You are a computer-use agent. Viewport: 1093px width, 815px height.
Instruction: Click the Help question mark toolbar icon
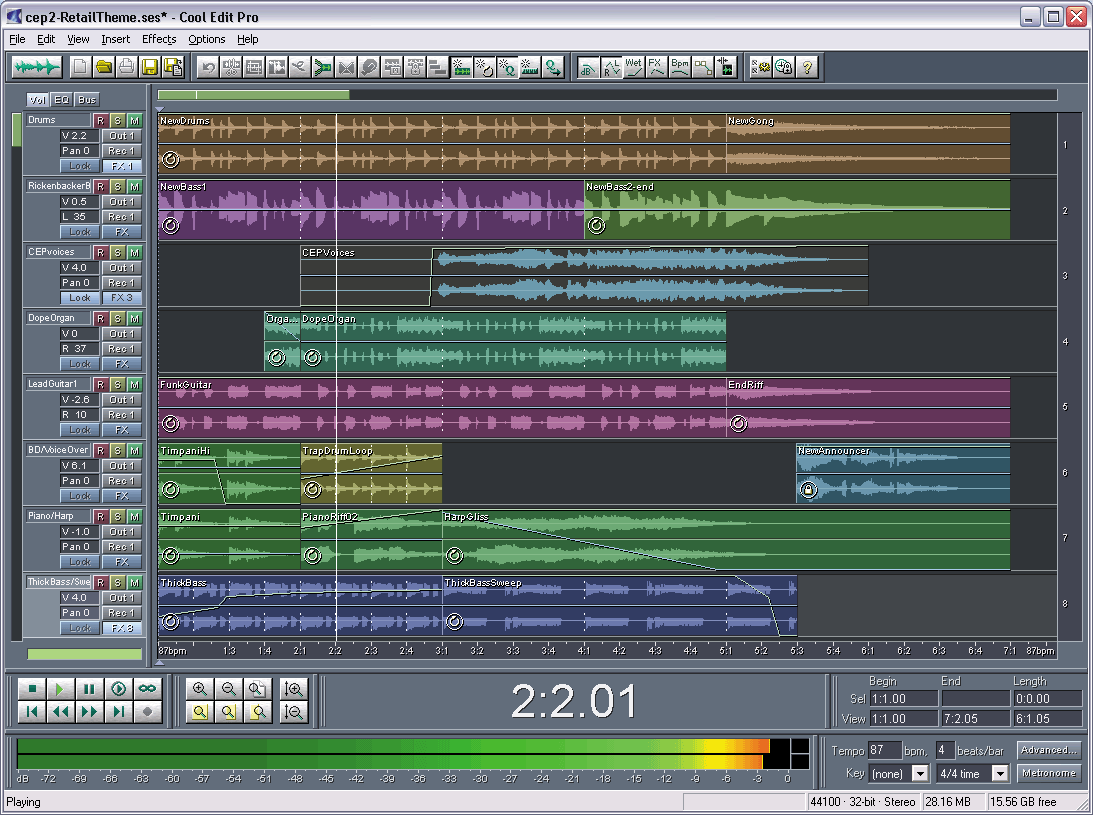pos(808,68)
